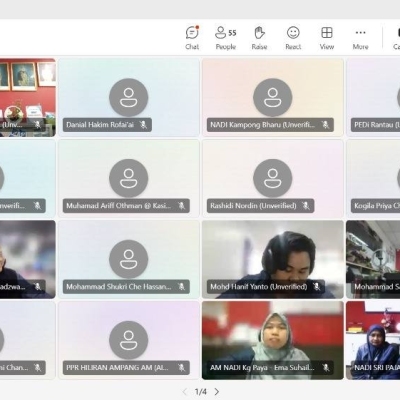Change the meeting View layout
Image resolution: width=400 pixels, height=400 pixels.
pyautogui.click(x=327, y=38)
